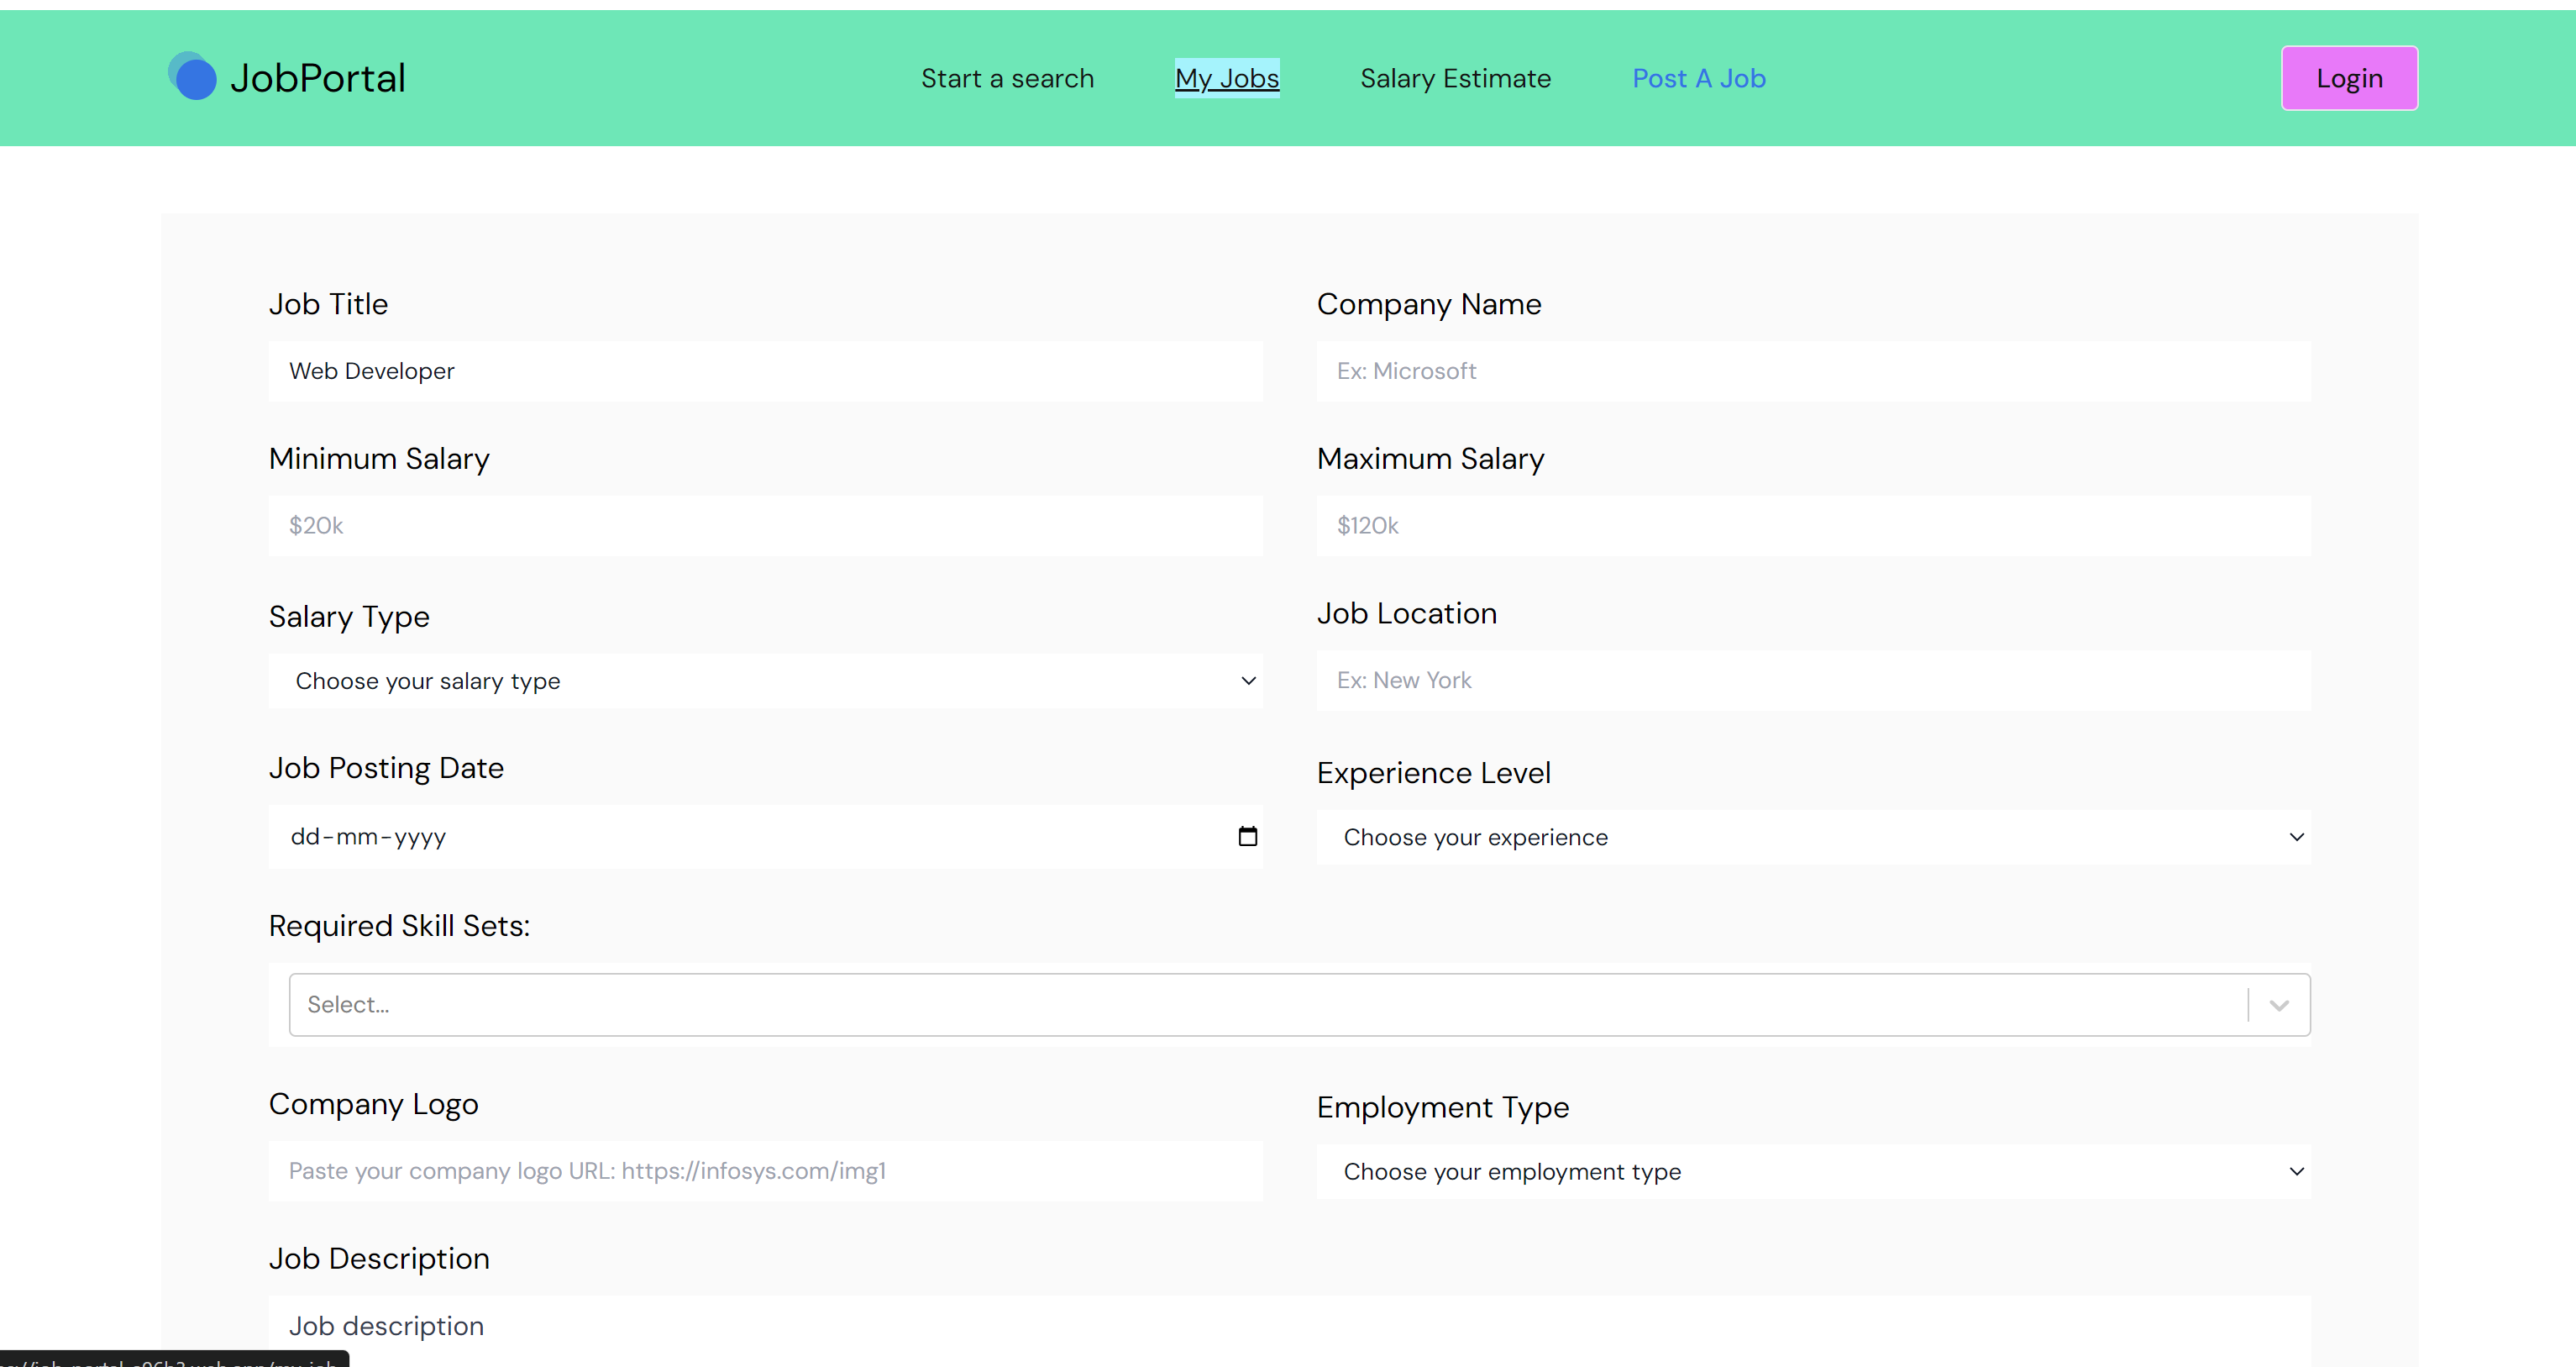This screenshot has height=1367, width=2576.
Task: Select the Post A Job nav link
Action: (x=1698, y=78)
